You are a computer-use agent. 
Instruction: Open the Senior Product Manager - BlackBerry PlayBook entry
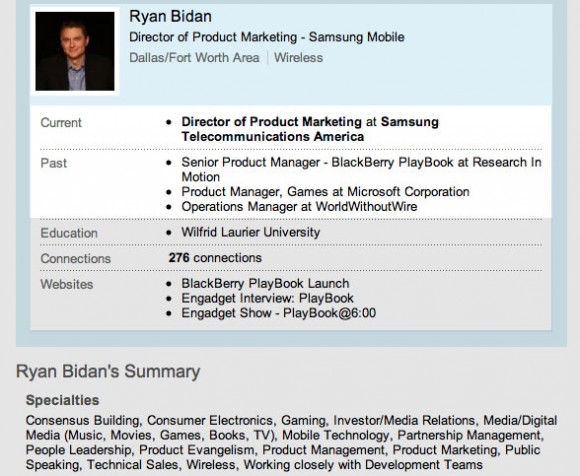(x=361, y=169)
